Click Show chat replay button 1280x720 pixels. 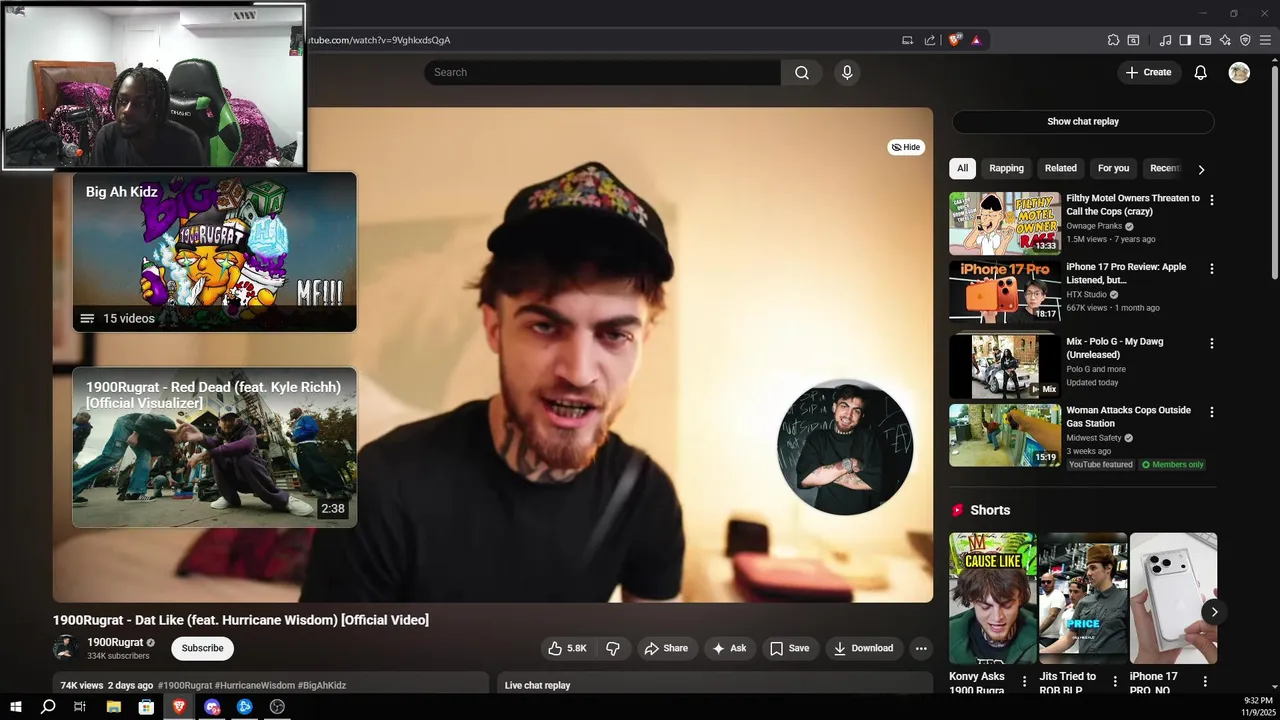(x=1083, y=121)
